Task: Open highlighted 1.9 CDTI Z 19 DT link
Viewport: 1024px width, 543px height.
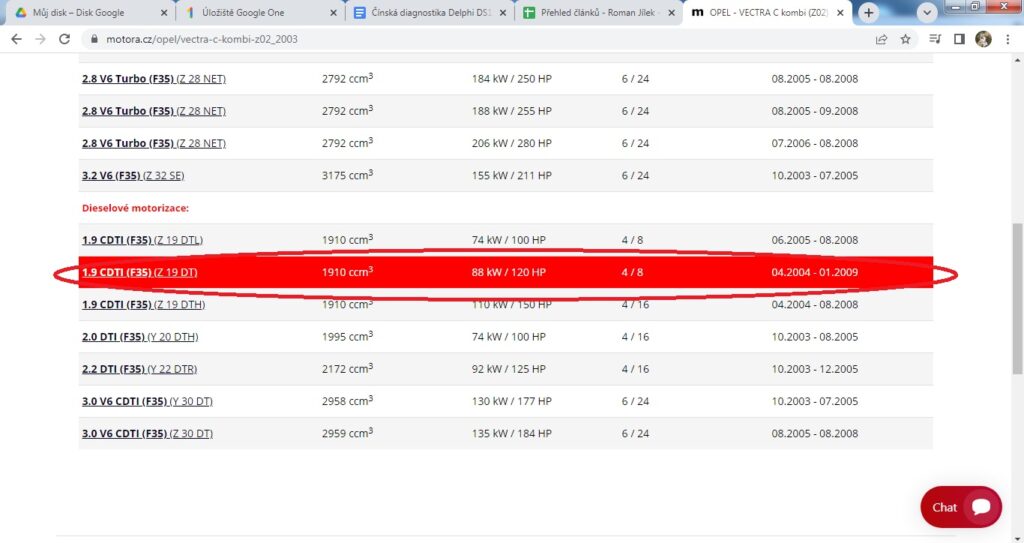Action: (x=140, y=272)
